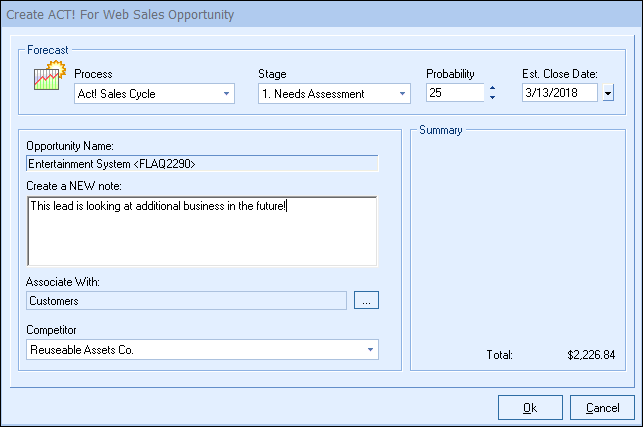Open the Process dropdown (Act! Sales Cycle)
Screen dimensions: 643x427
154,94
